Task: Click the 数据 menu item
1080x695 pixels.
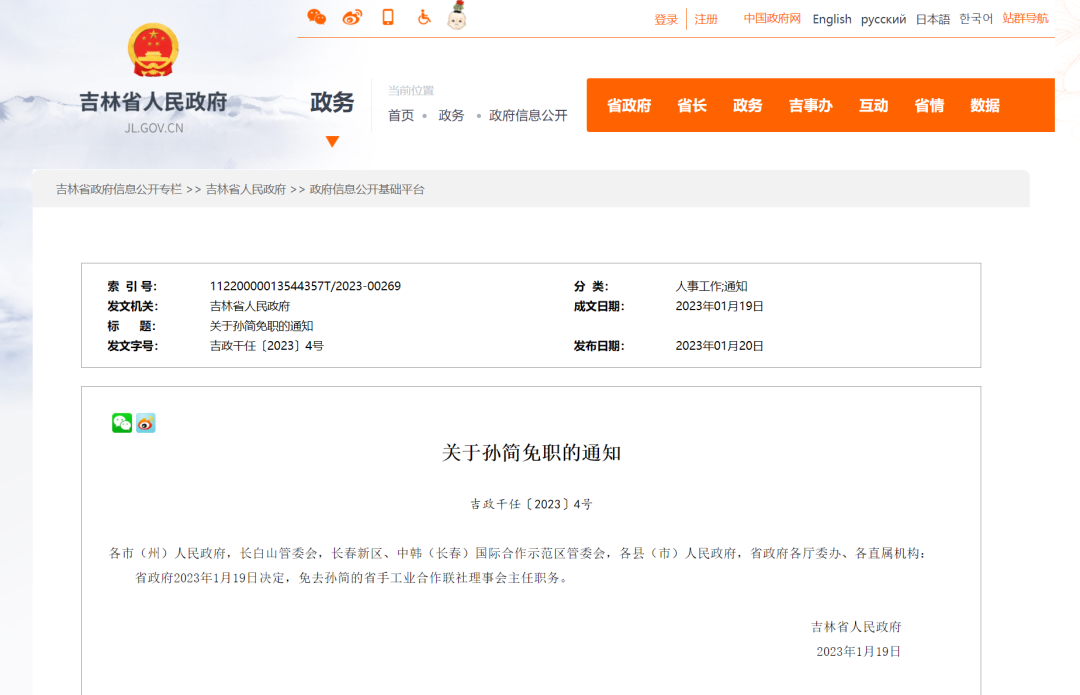Action: coord(985,105)
